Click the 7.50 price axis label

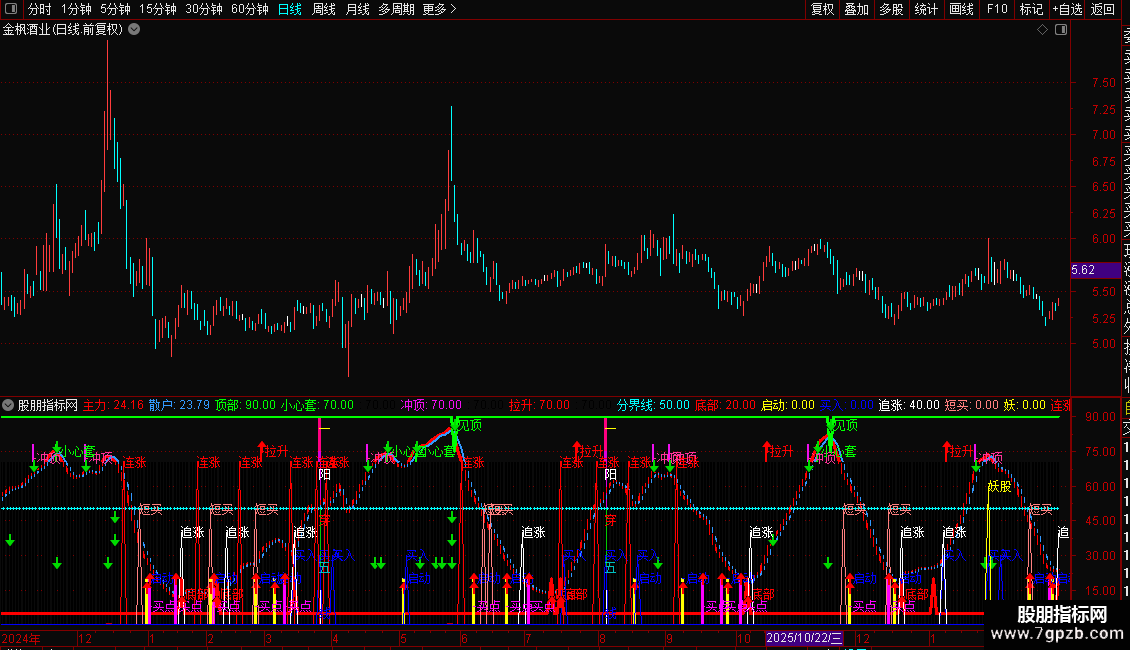point(1104,83)
